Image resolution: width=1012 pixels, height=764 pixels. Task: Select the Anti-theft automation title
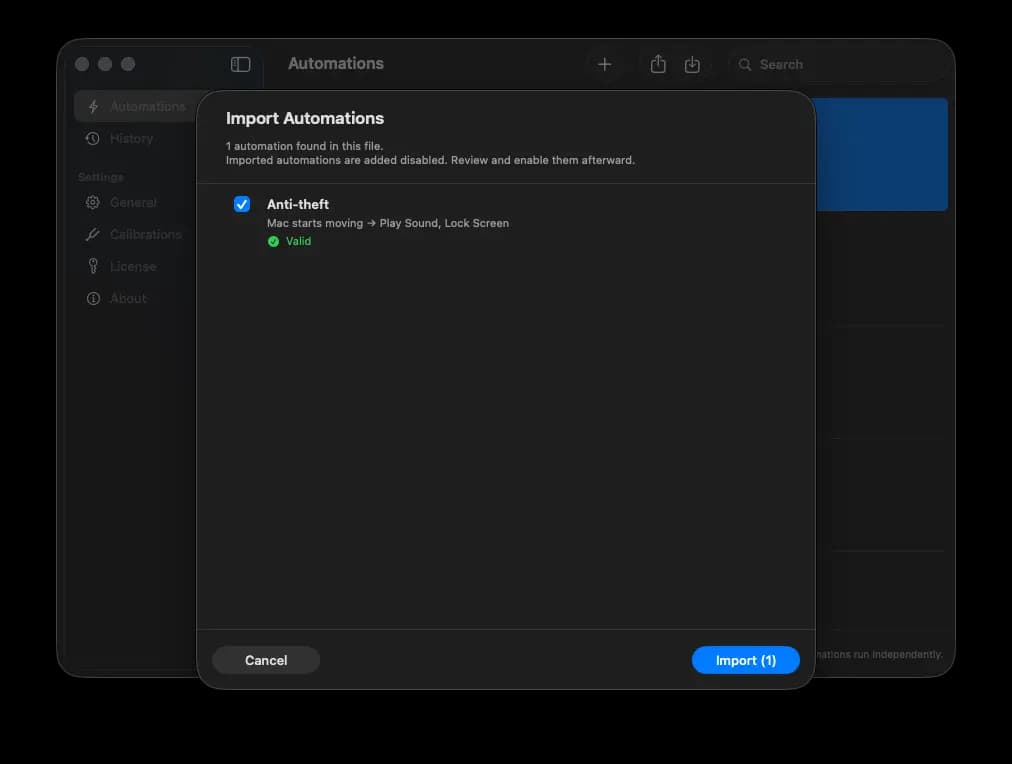click(x=298, y=204)
